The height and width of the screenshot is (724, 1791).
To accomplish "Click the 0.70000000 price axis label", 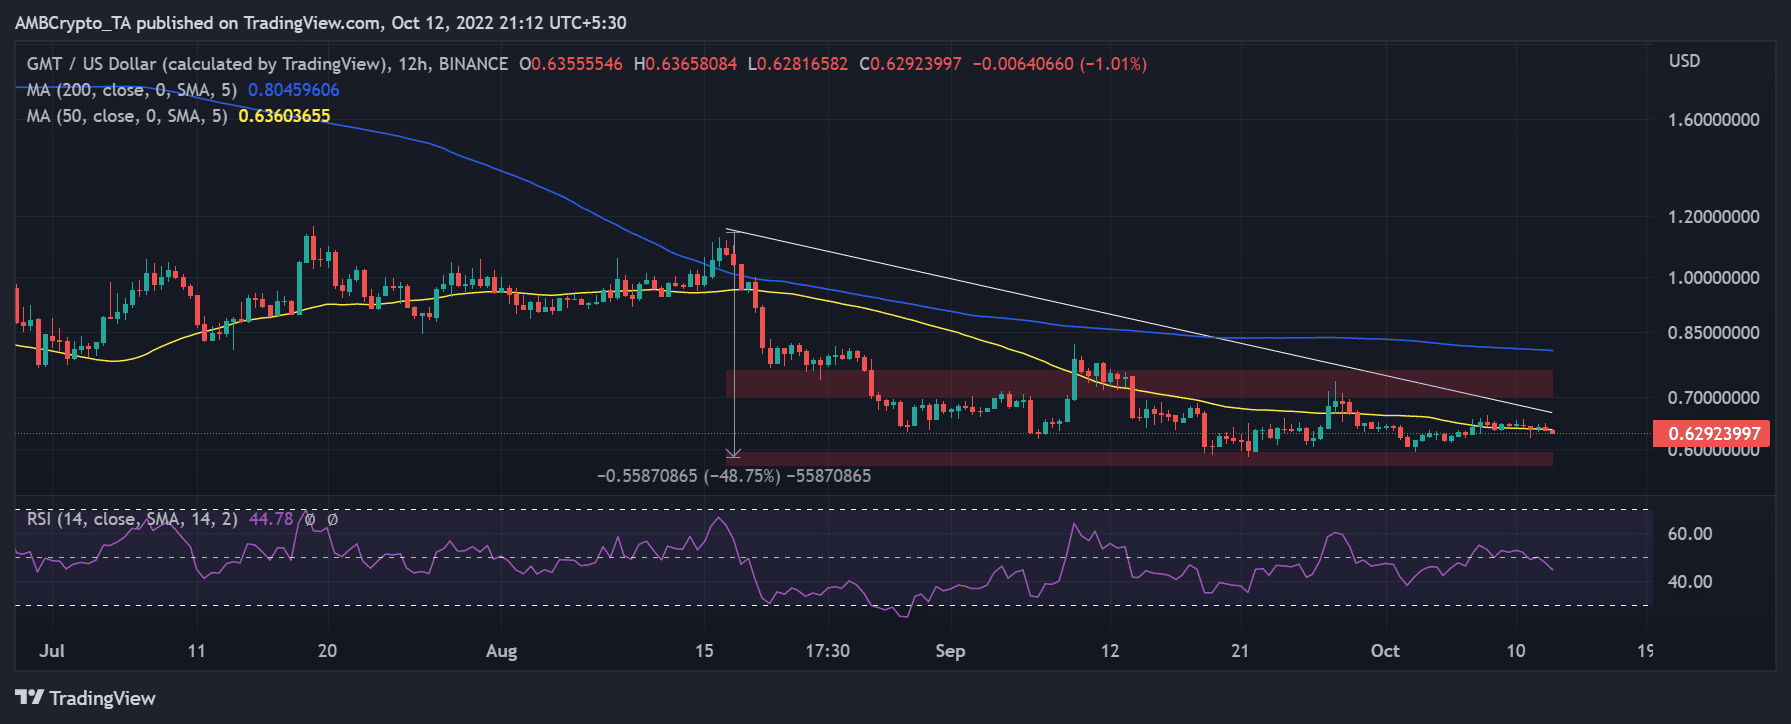I will [x=1714, y=398].
